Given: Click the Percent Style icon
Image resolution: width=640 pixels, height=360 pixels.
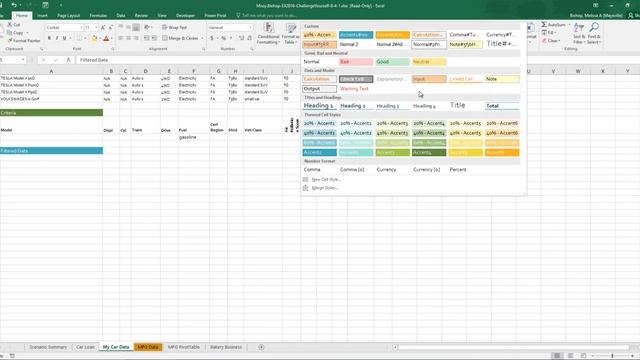Looking at the screenshot, I should tap(223, 38).
